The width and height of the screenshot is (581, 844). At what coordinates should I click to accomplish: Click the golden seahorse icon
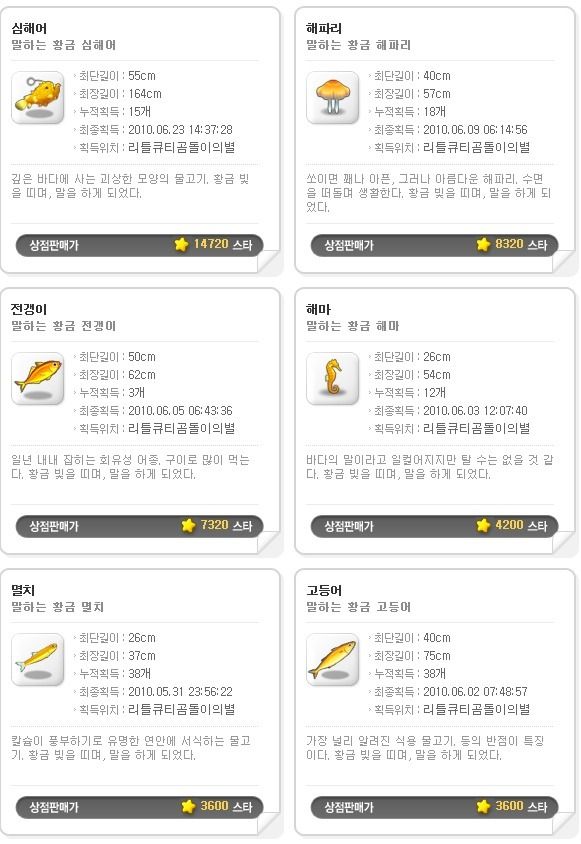[x=332, y=378]
